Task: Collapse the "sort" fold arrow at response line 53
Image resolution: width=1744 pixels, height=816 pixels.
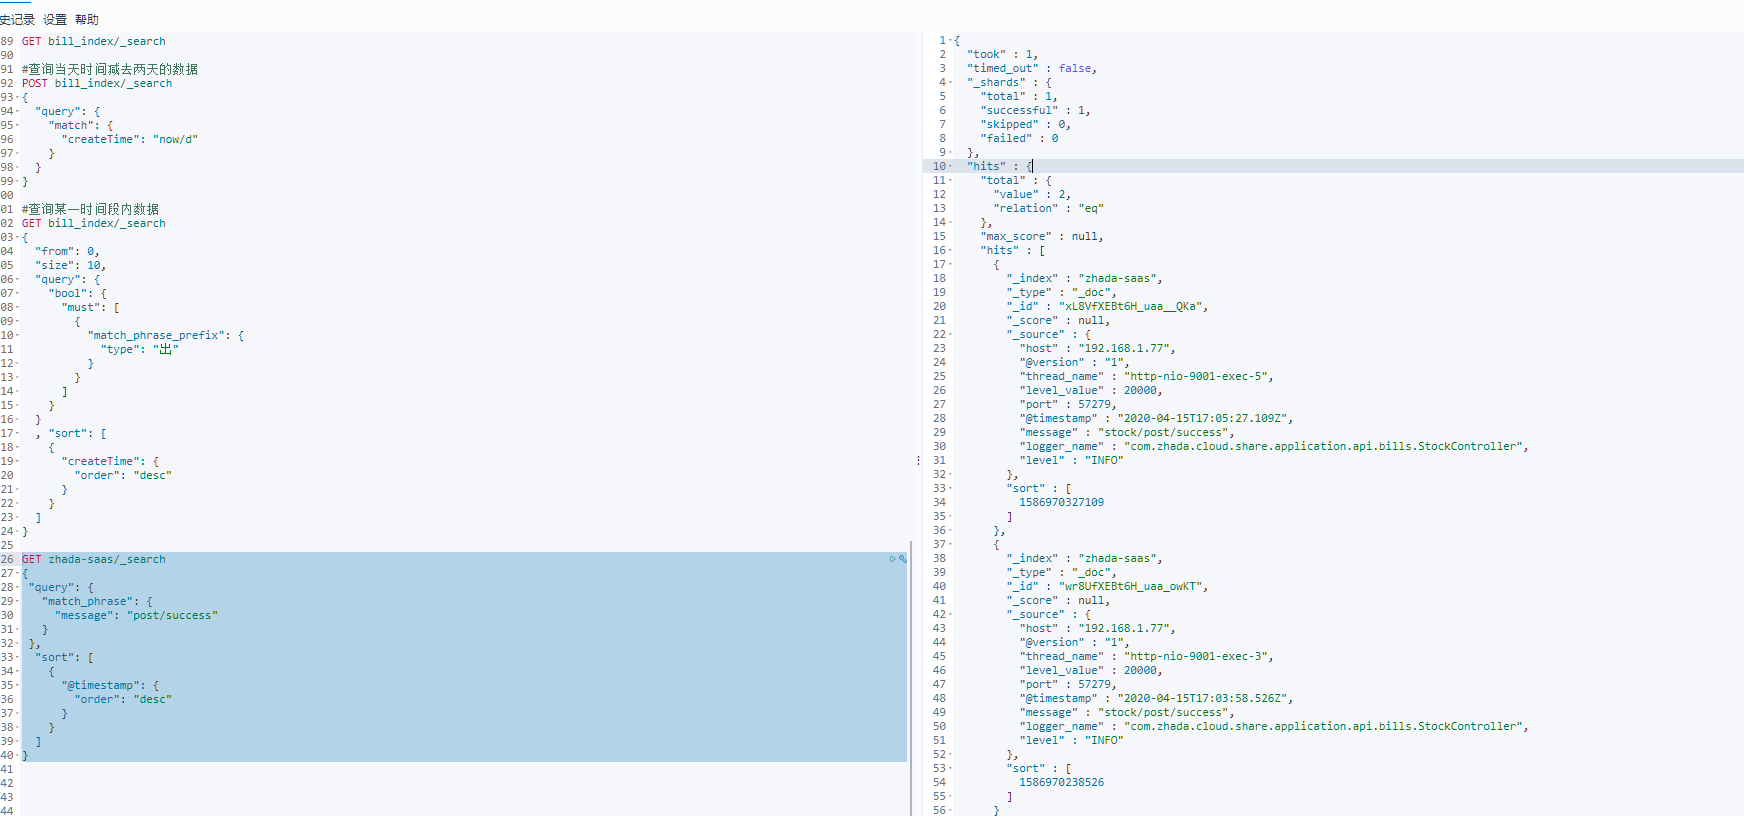Action: [950, 768]
